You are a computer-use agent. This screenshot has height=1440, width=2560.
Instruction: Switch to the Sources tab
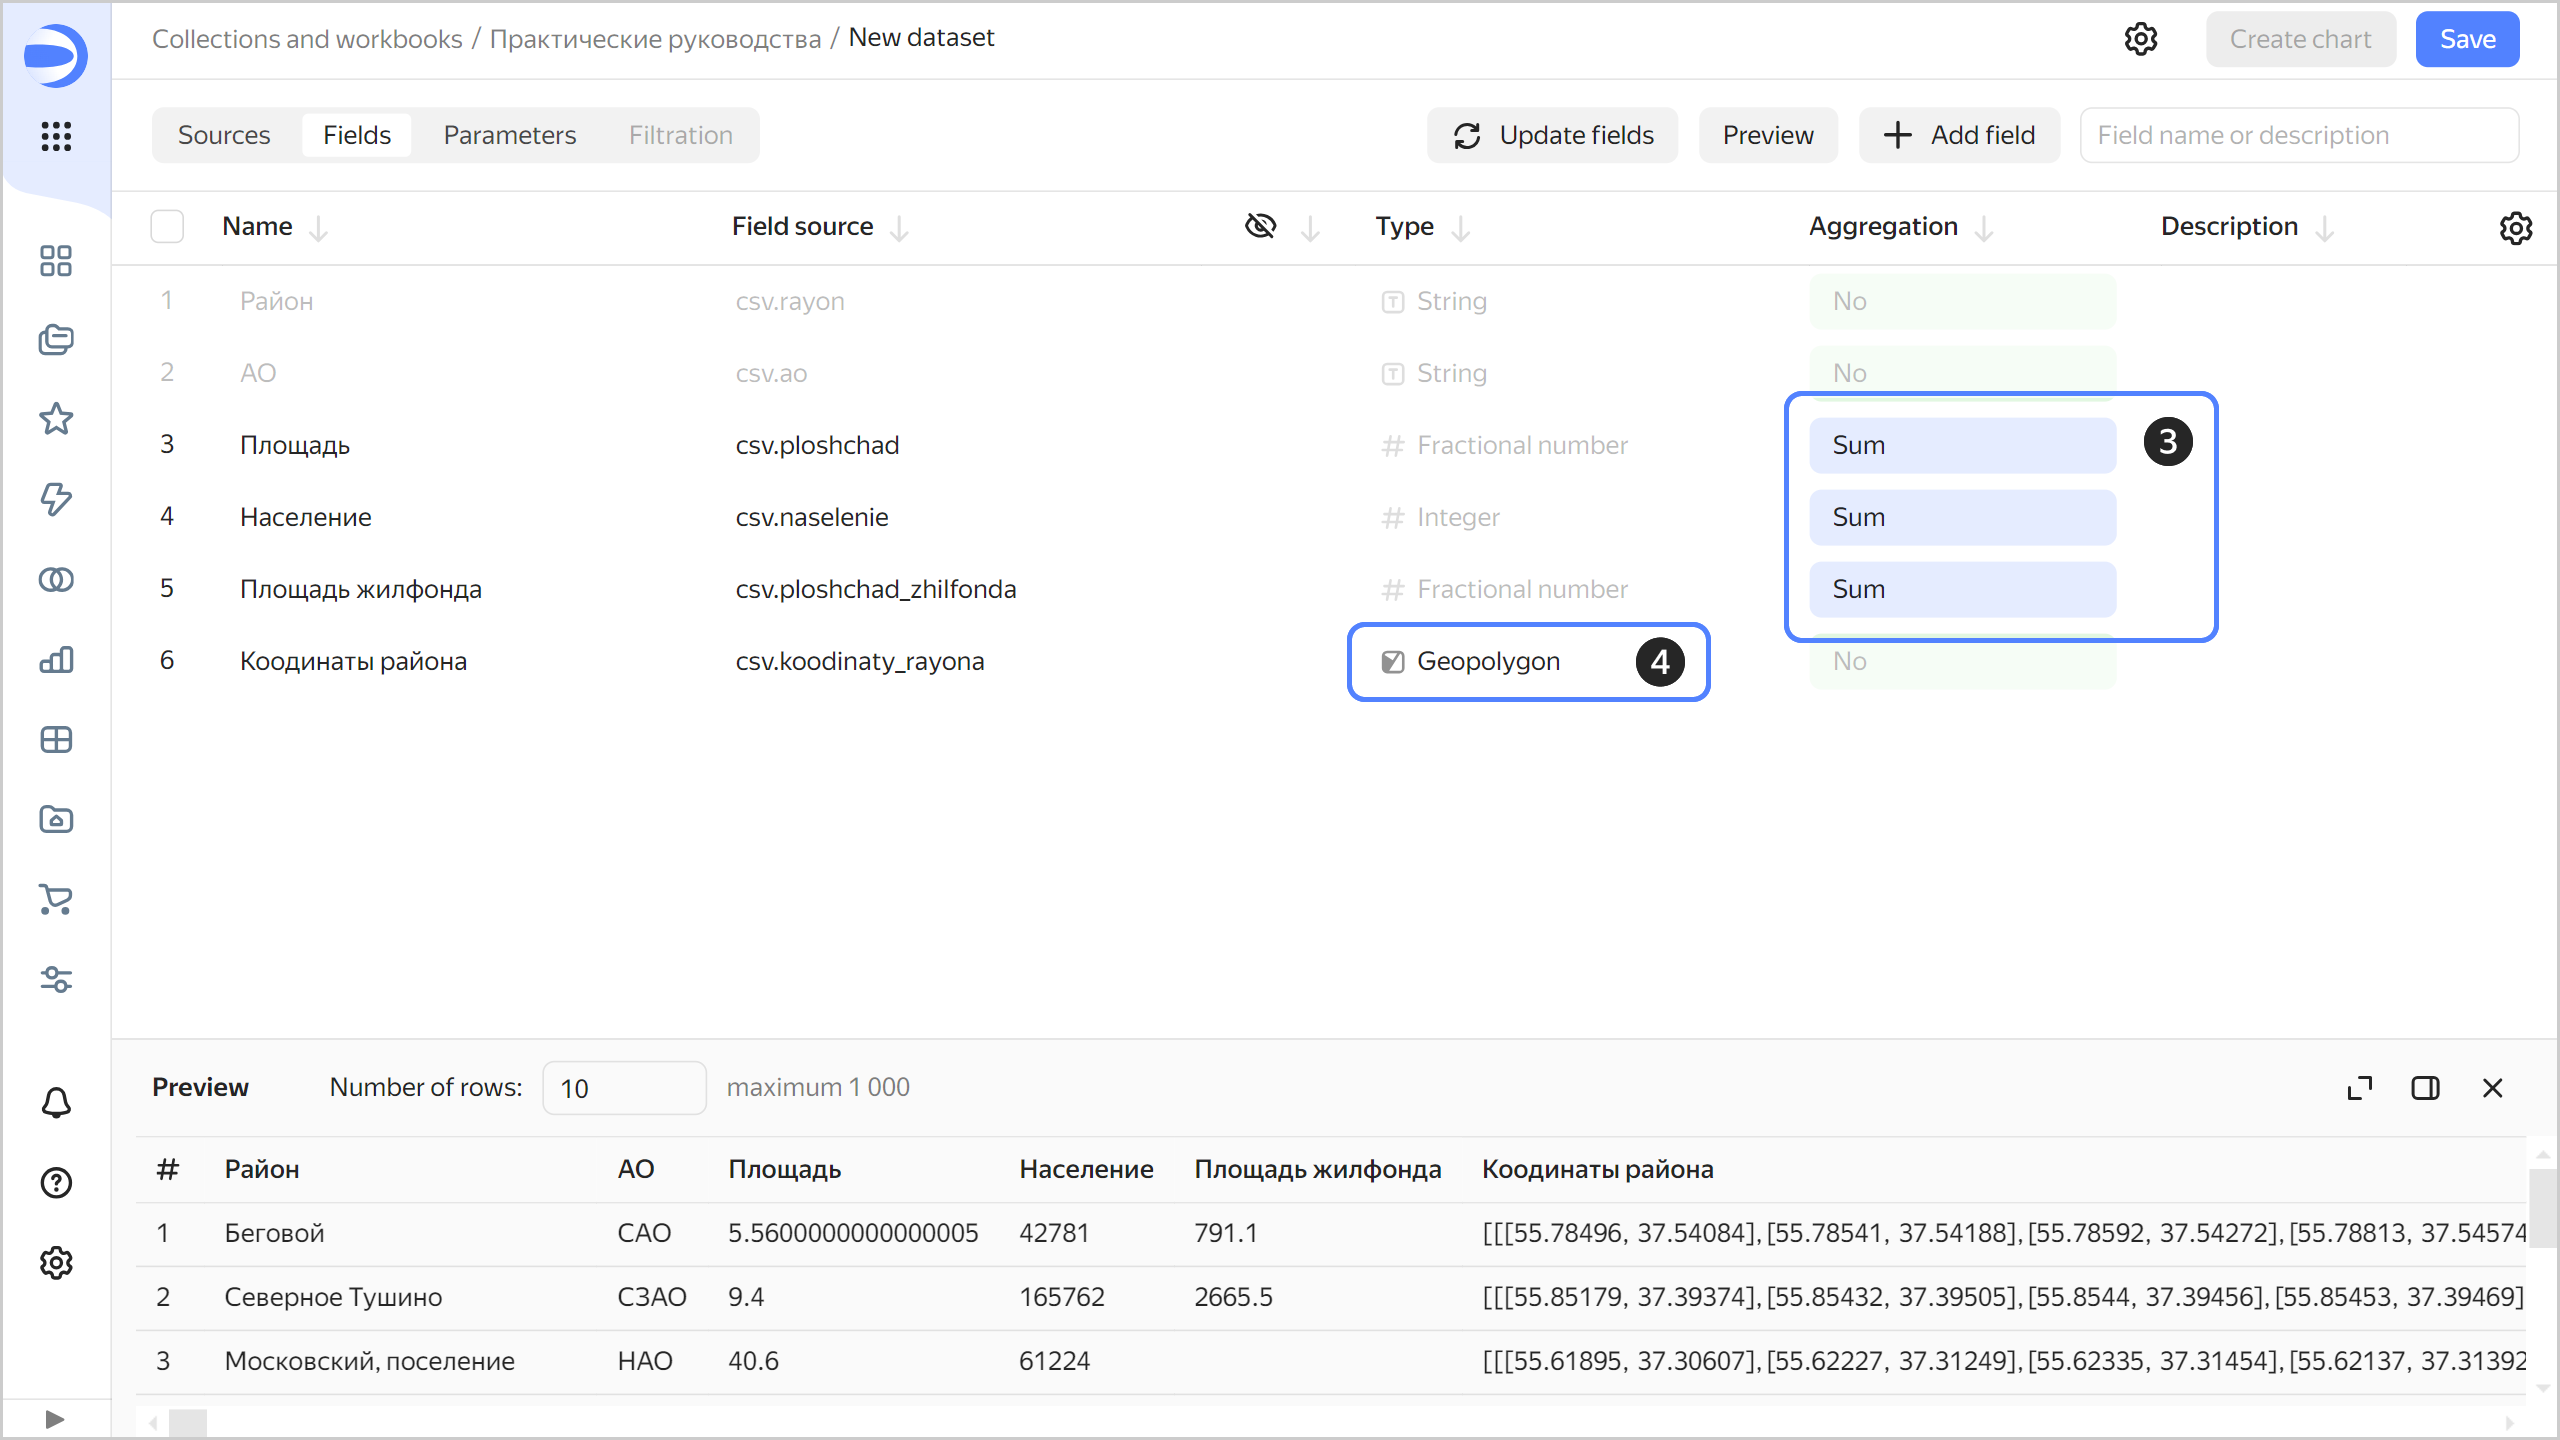click(x=224, y=135)
